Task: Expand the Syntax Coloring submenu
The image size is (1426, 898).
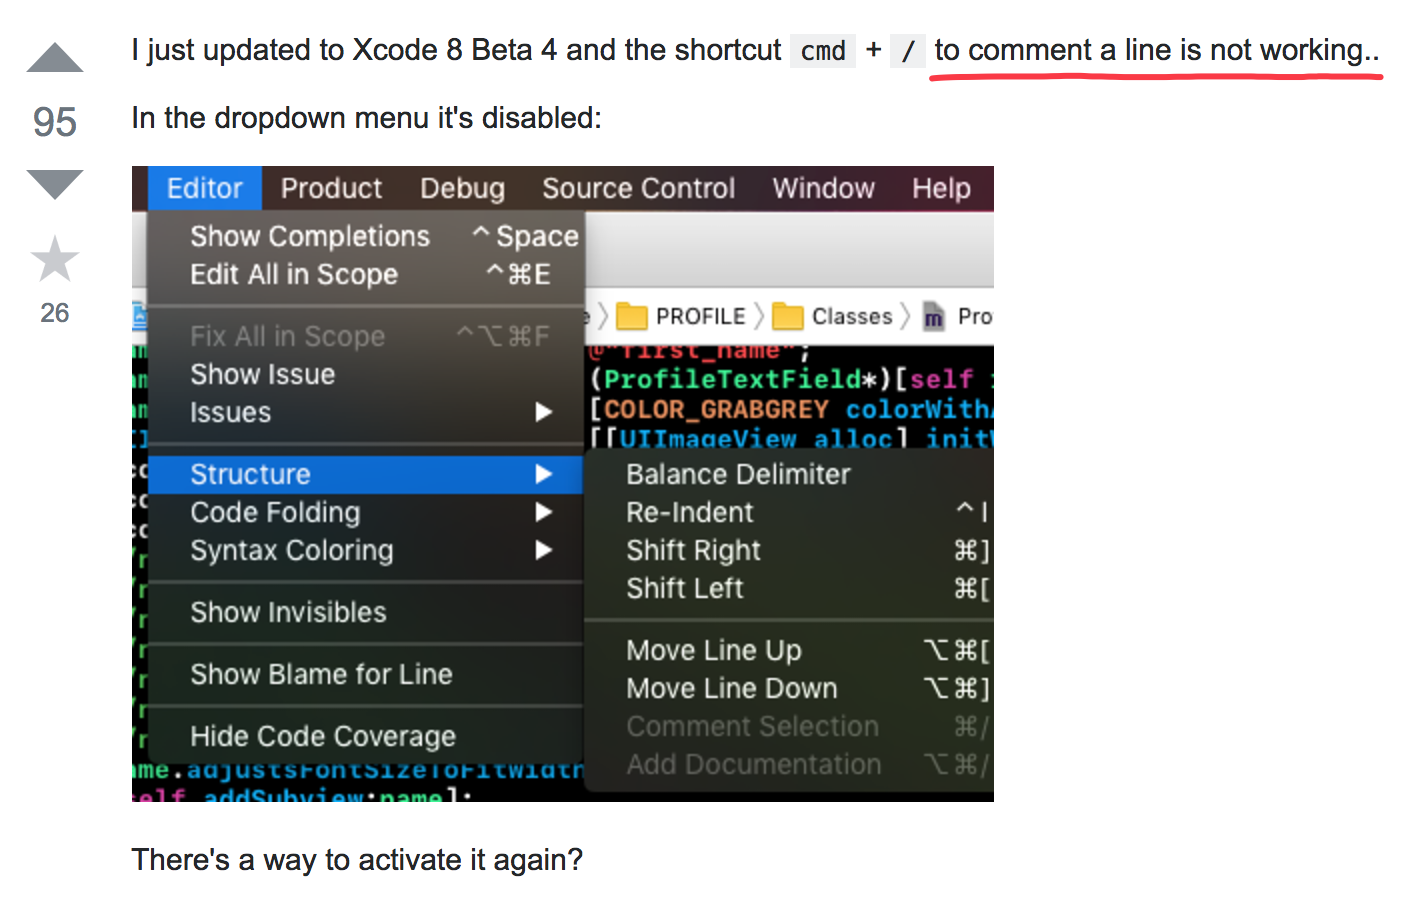Action: click(366, 550)
